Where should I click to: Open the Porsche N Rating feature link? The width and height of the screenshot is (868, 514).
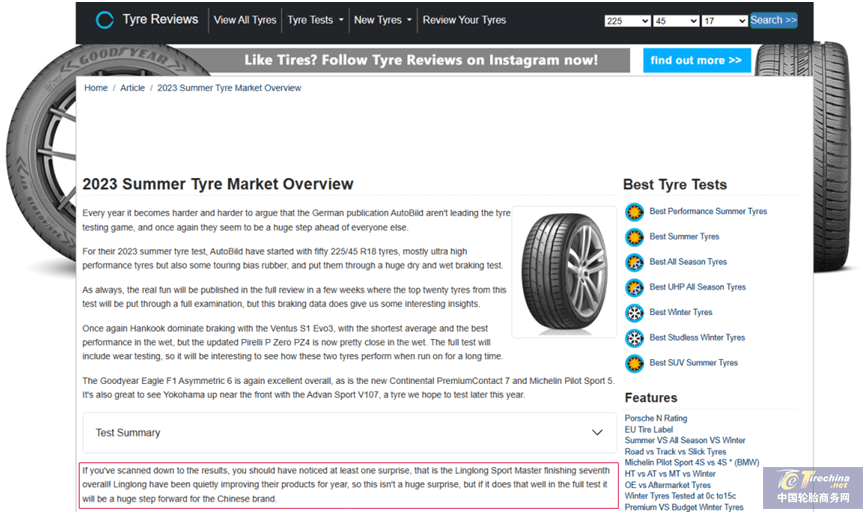pos(656,418)
